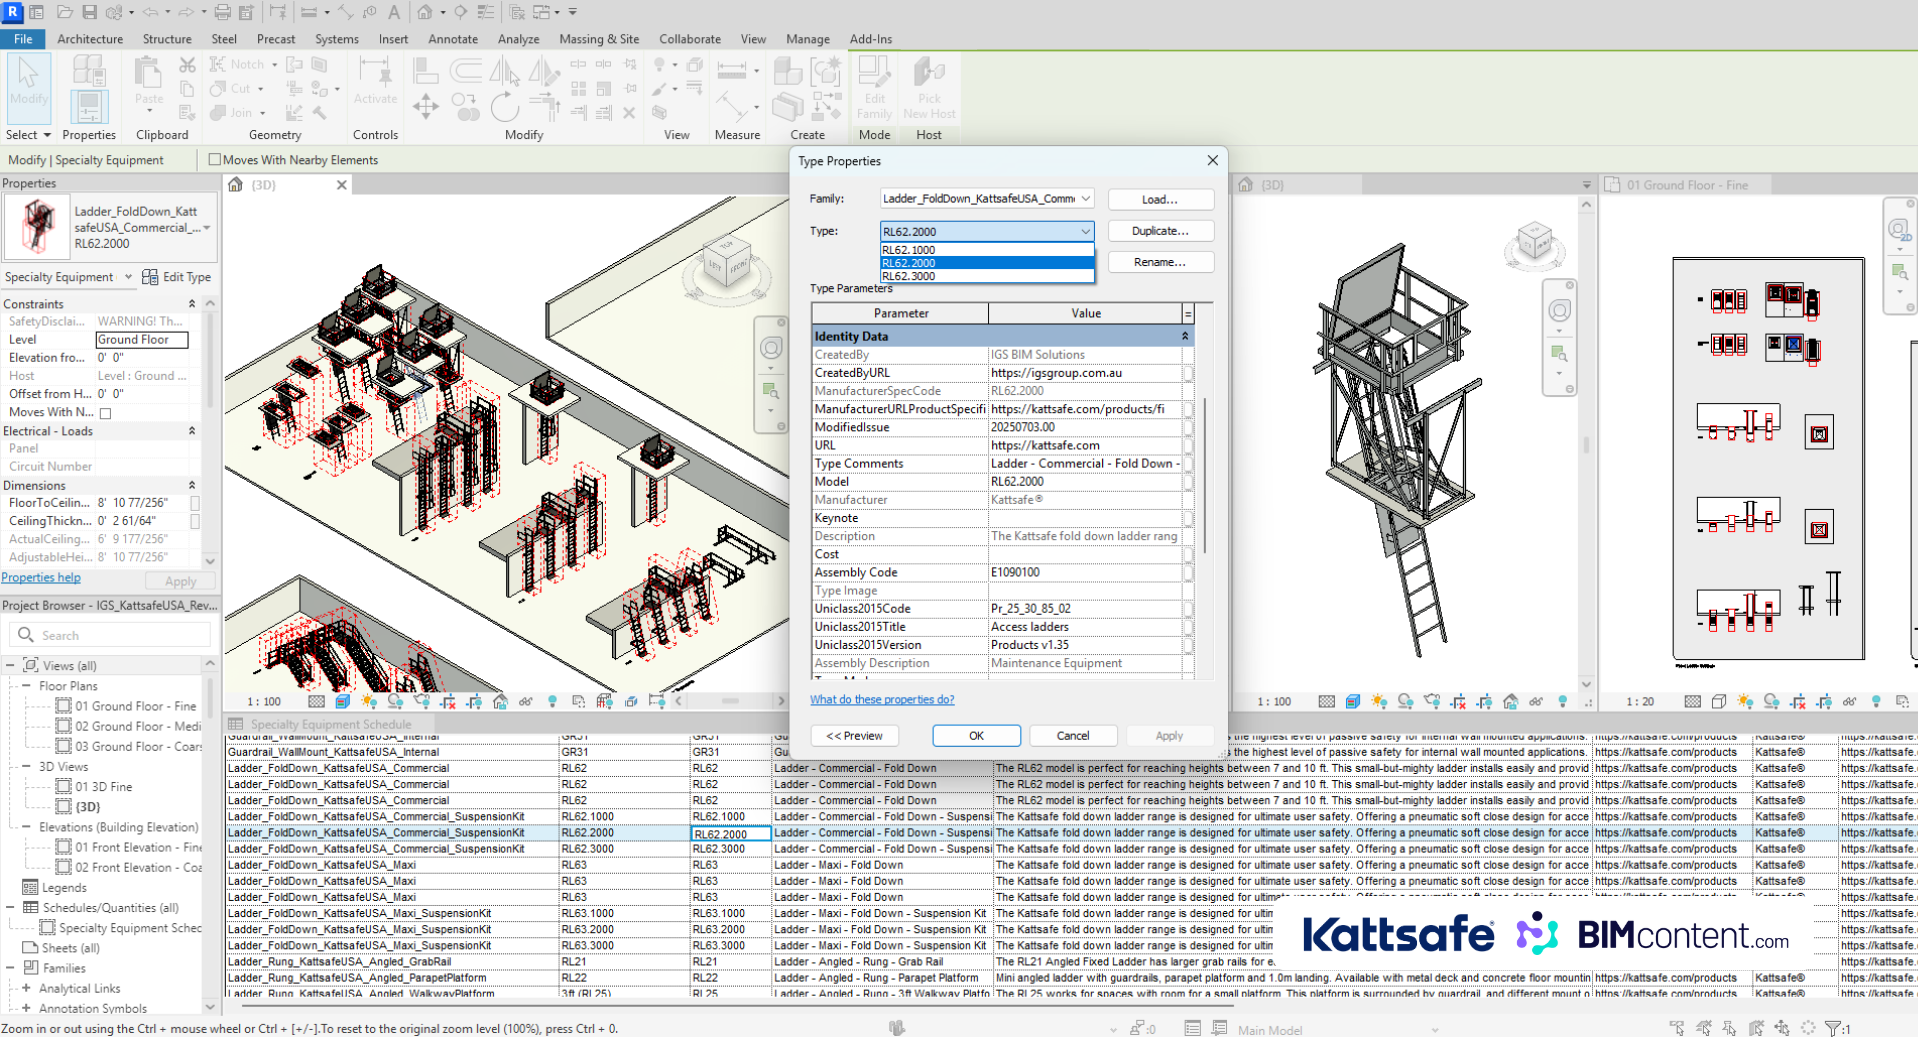Image resolution: width=1918 pixels, height=1037 pixels.
Task: Collapse the Floor Plans tree node
Action: [26, 686]
